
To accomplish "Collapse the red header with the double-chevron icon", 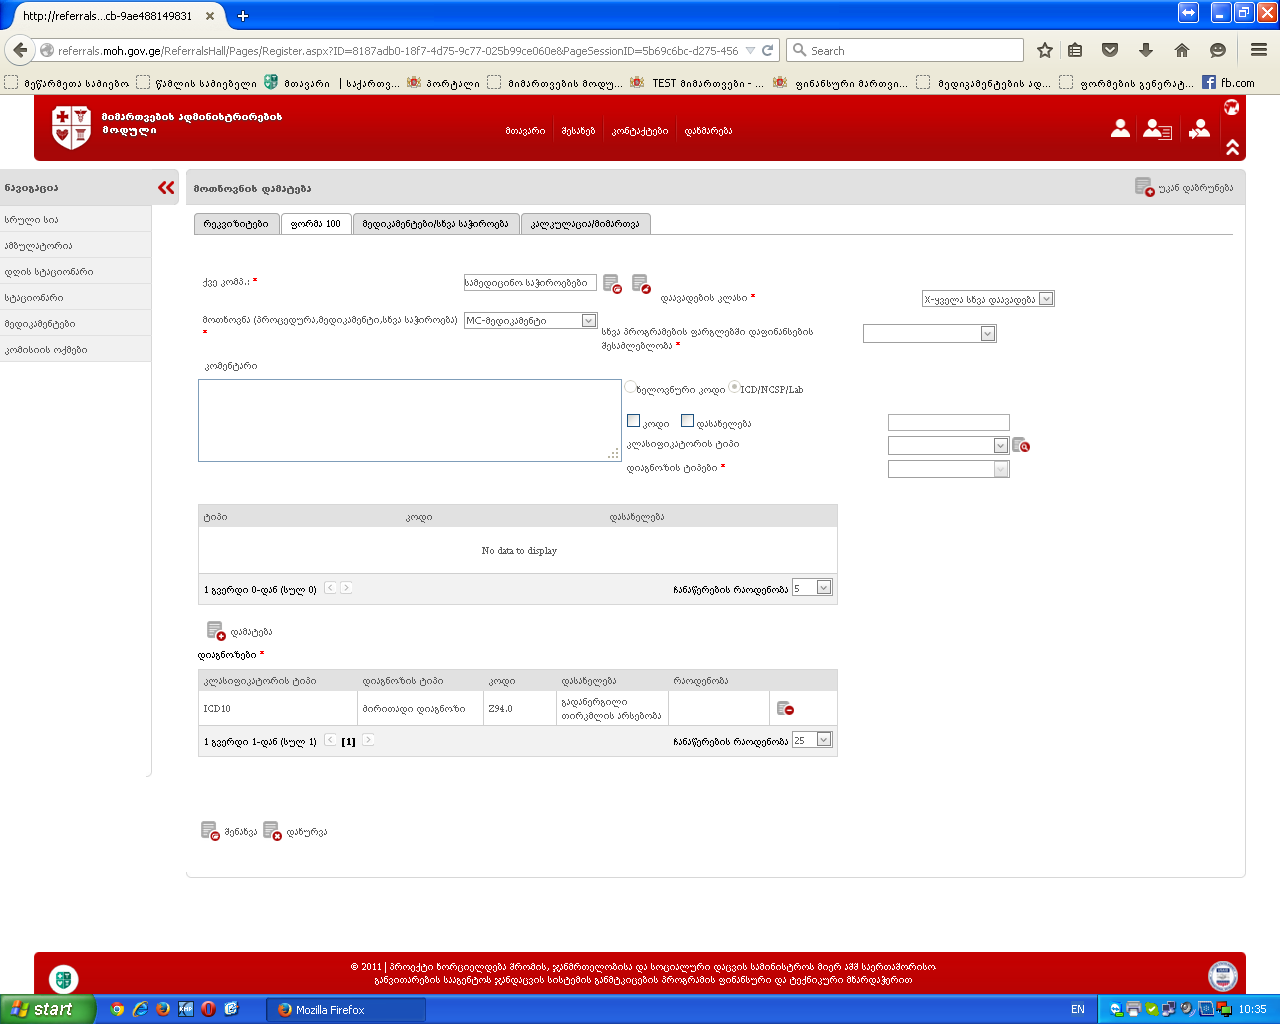I will click(1232, 148).
